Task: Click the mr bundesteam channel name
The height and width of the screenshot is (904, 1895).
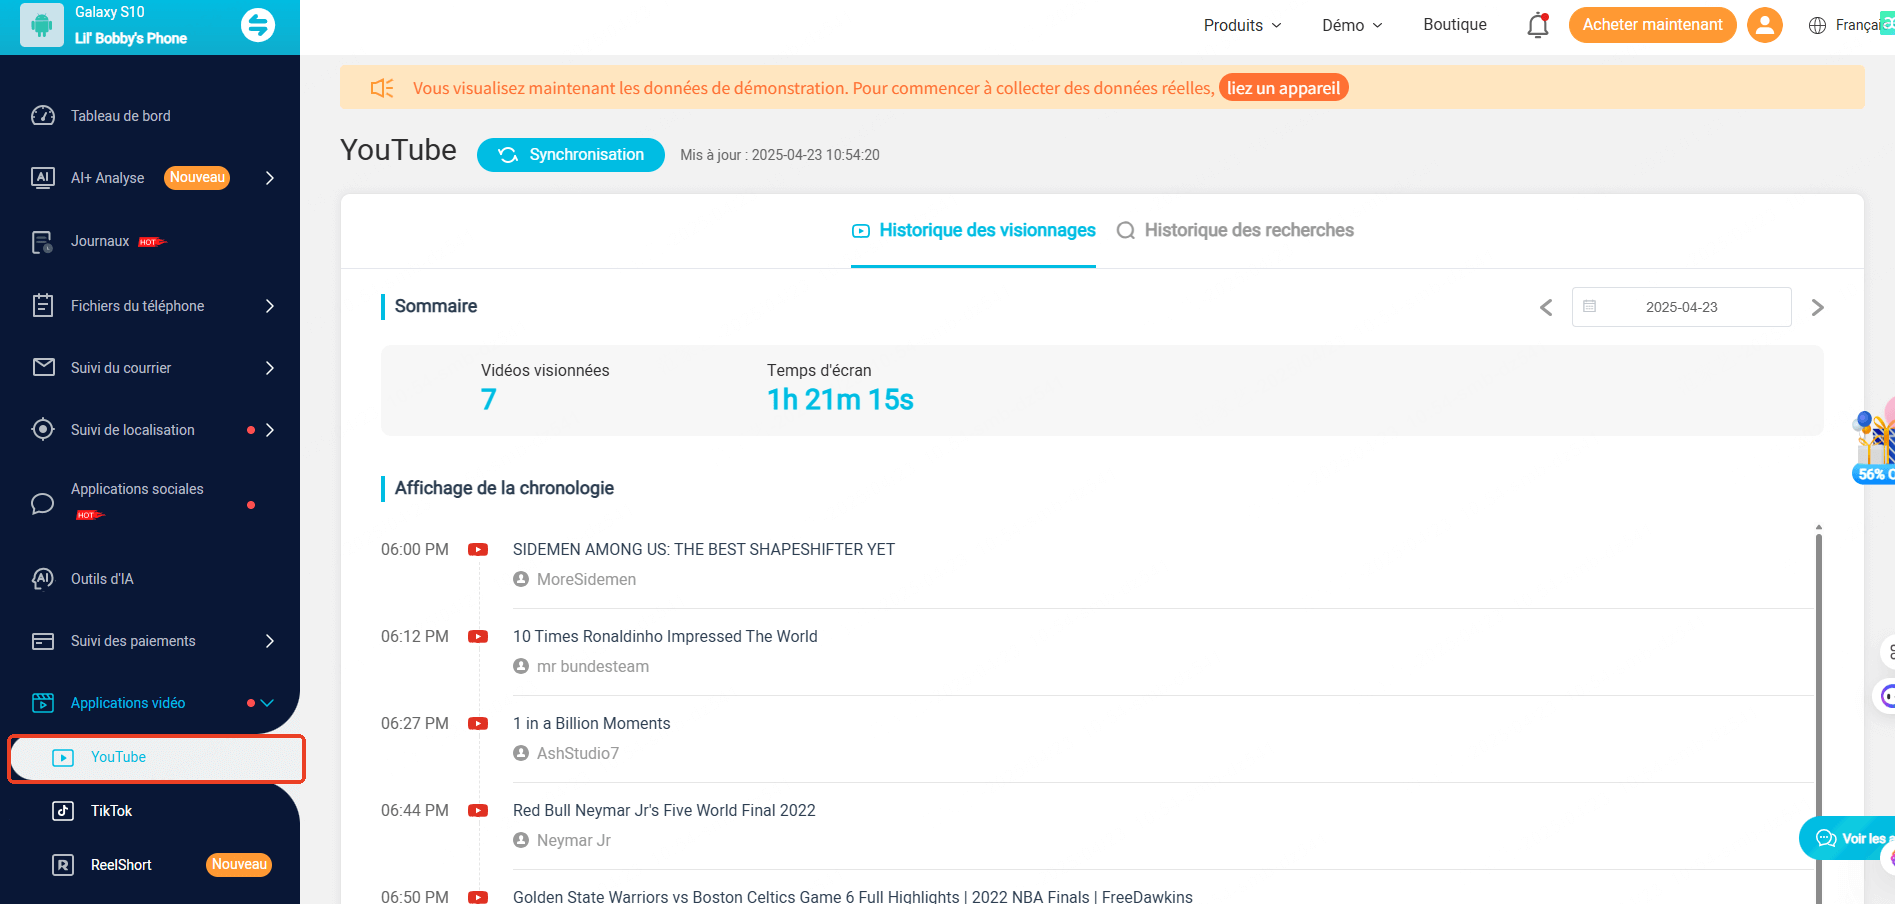Action: tap(593, 667)
